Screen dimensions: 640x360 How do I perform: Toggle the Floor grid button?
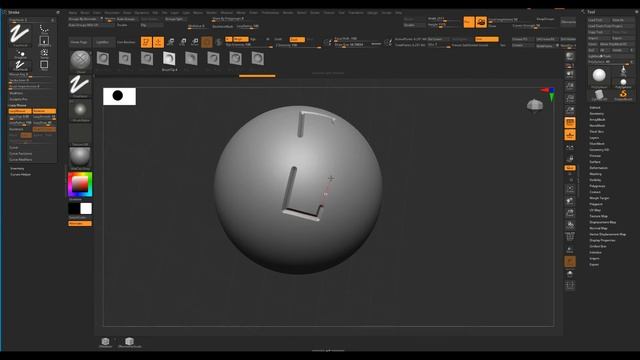(570, 135)
